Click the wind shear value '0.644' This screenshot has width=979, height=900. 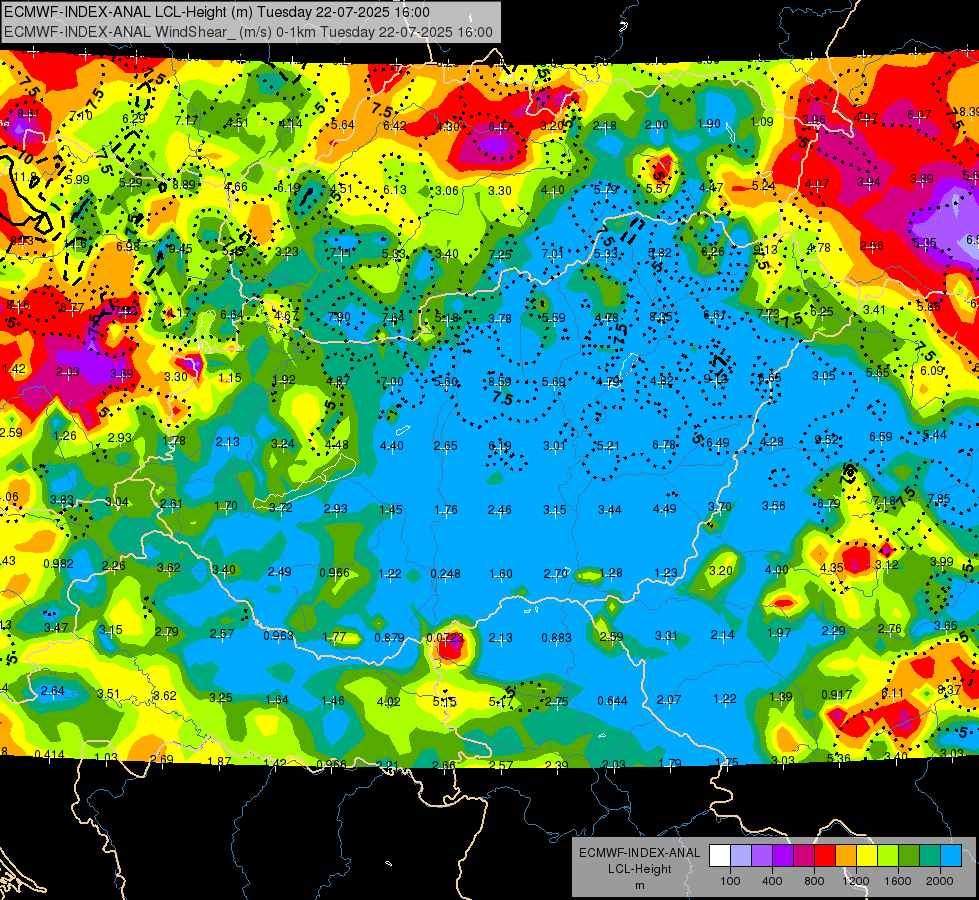coord(612,701)
